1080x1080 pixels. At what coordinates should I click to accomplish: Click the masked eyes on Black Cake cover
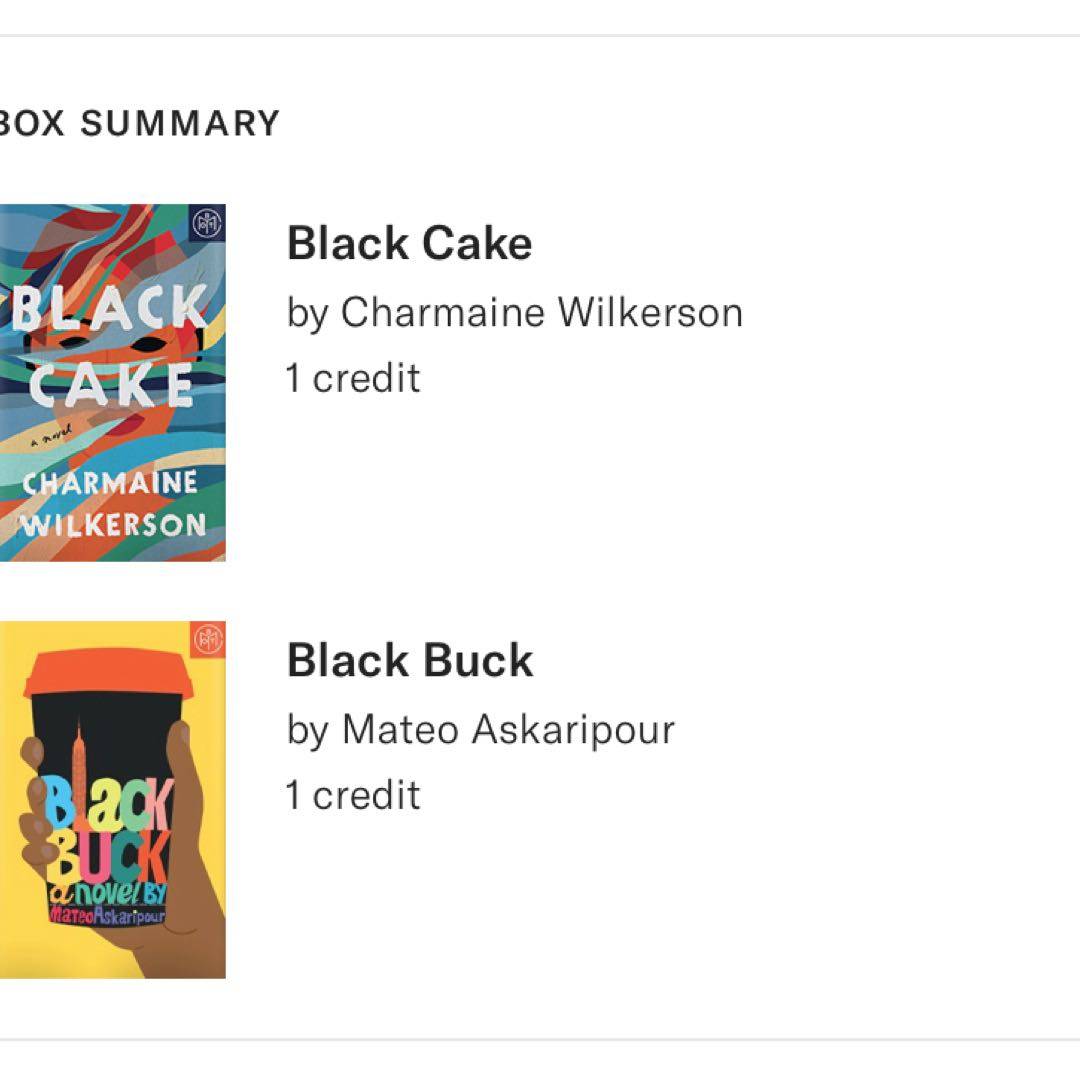110,341
